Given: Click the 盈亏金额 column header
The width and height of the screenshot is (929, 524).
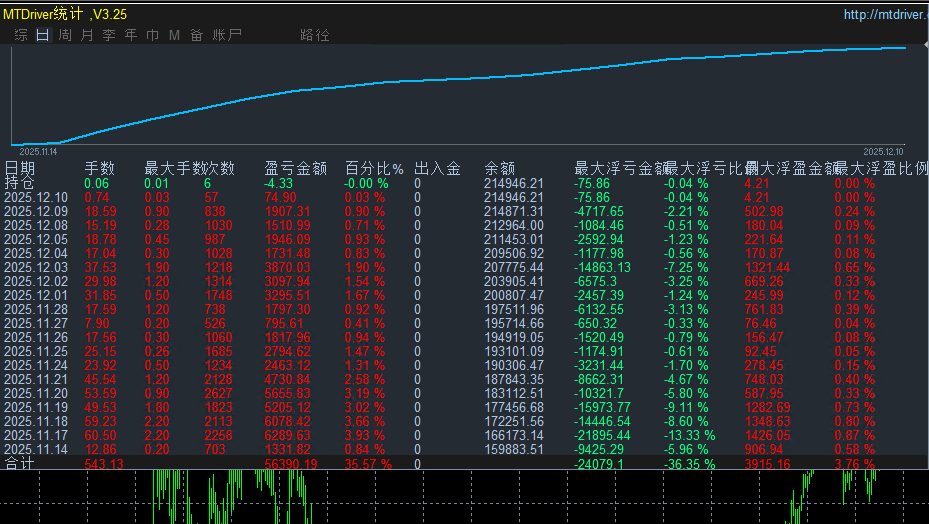Looking at the screenshot, I should [x=296, y=168].
